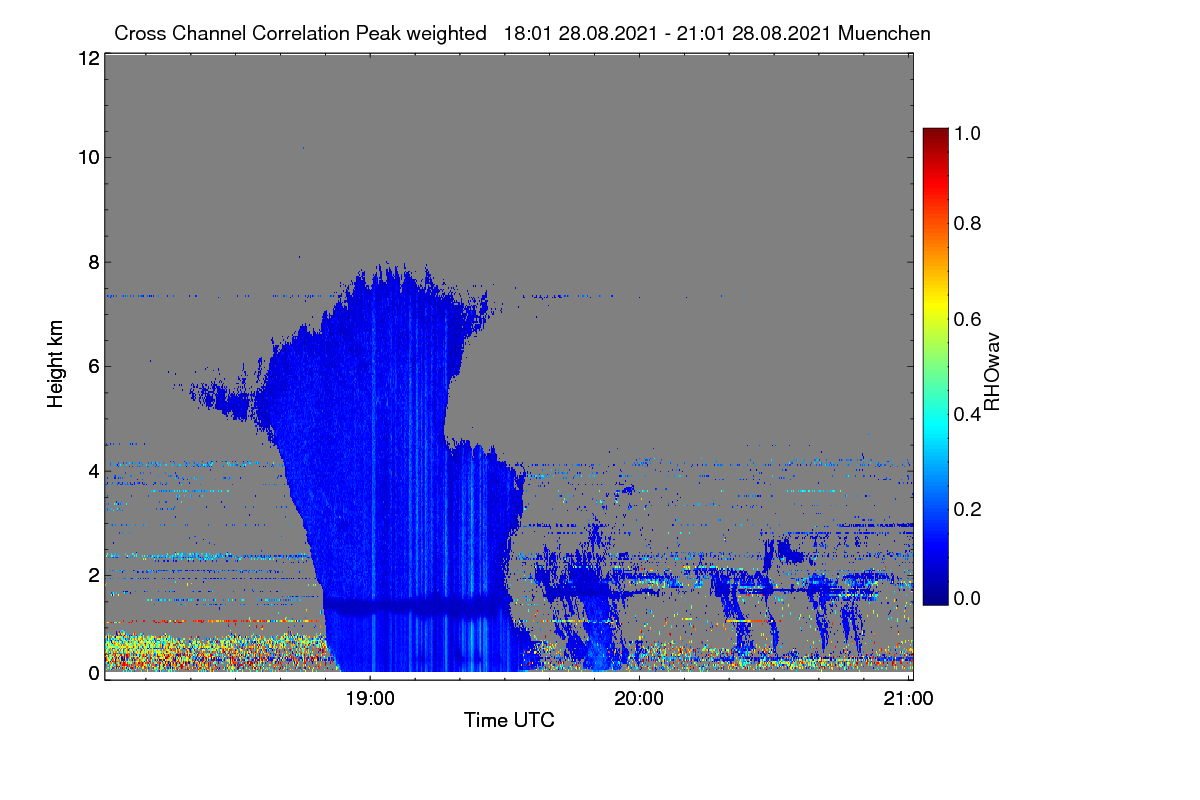Click the '0.2' colorbar tick label
Image resolution: width=1200 pixels, height=800 pixels.
pos(967,509)
